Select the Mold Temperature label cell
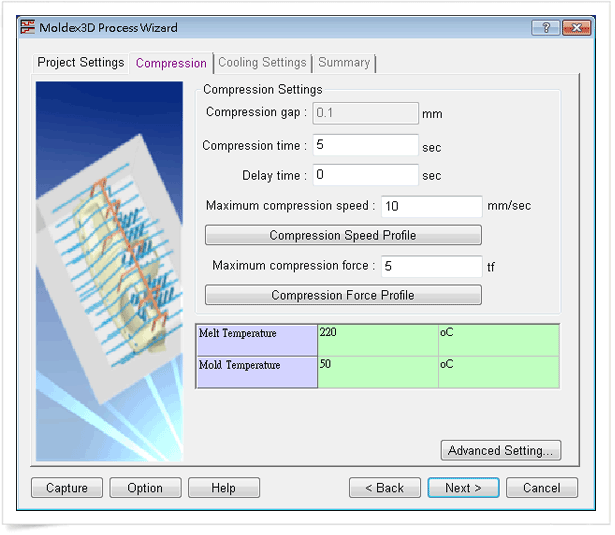 tap(257, 372)
